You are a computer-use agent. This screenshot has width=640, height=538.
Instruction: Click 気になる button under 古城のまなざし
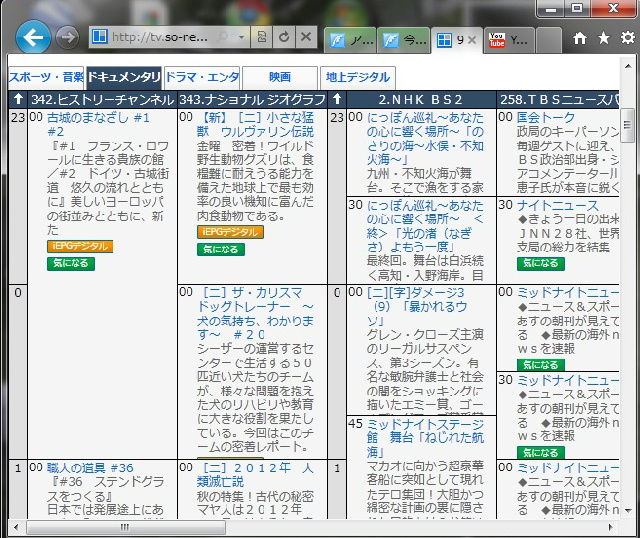pos(71,264)
